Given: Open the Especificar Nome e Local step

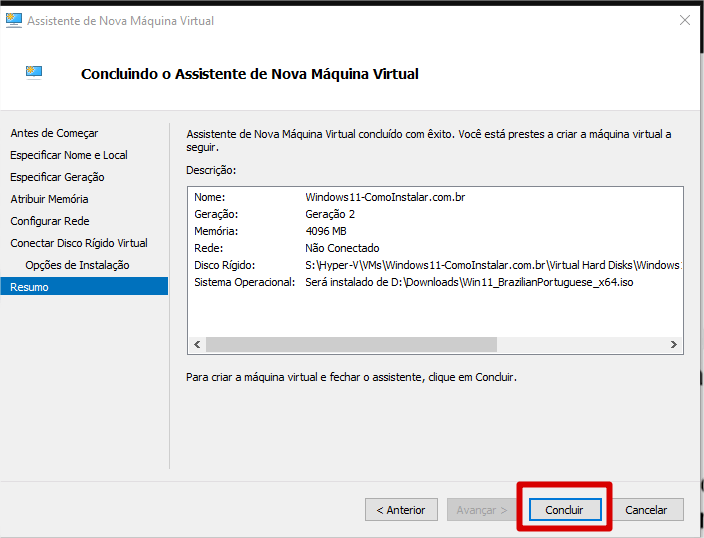Looking at the screenshot, I should (x=69, y=155).
